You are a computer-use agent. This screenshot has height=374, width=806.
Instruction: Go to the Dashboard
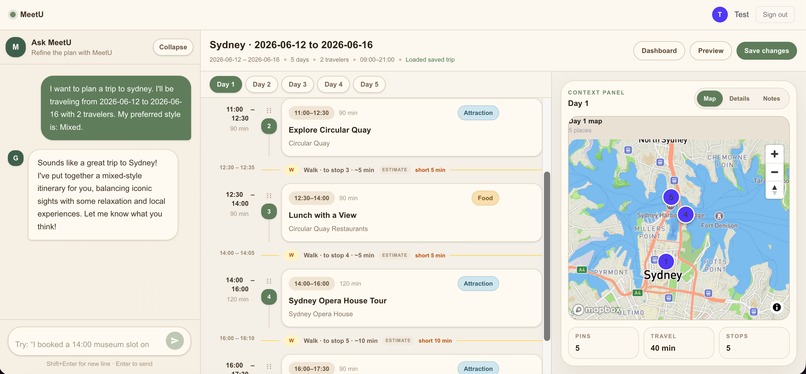click(659, 50)
